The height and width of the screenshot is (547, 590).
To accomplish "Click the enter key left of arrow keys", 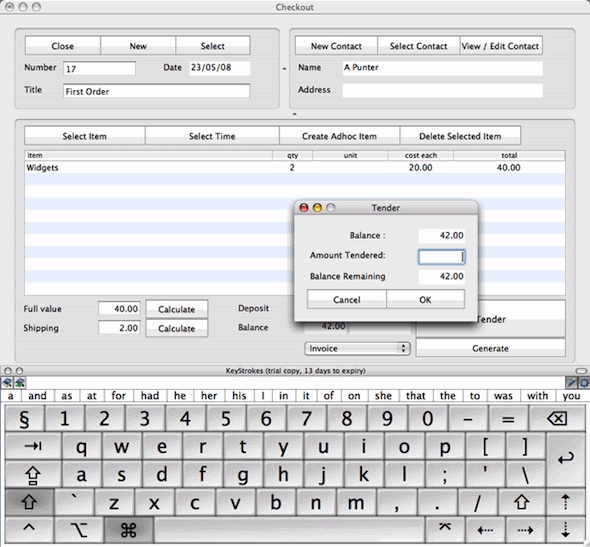I will click(445, 530).
